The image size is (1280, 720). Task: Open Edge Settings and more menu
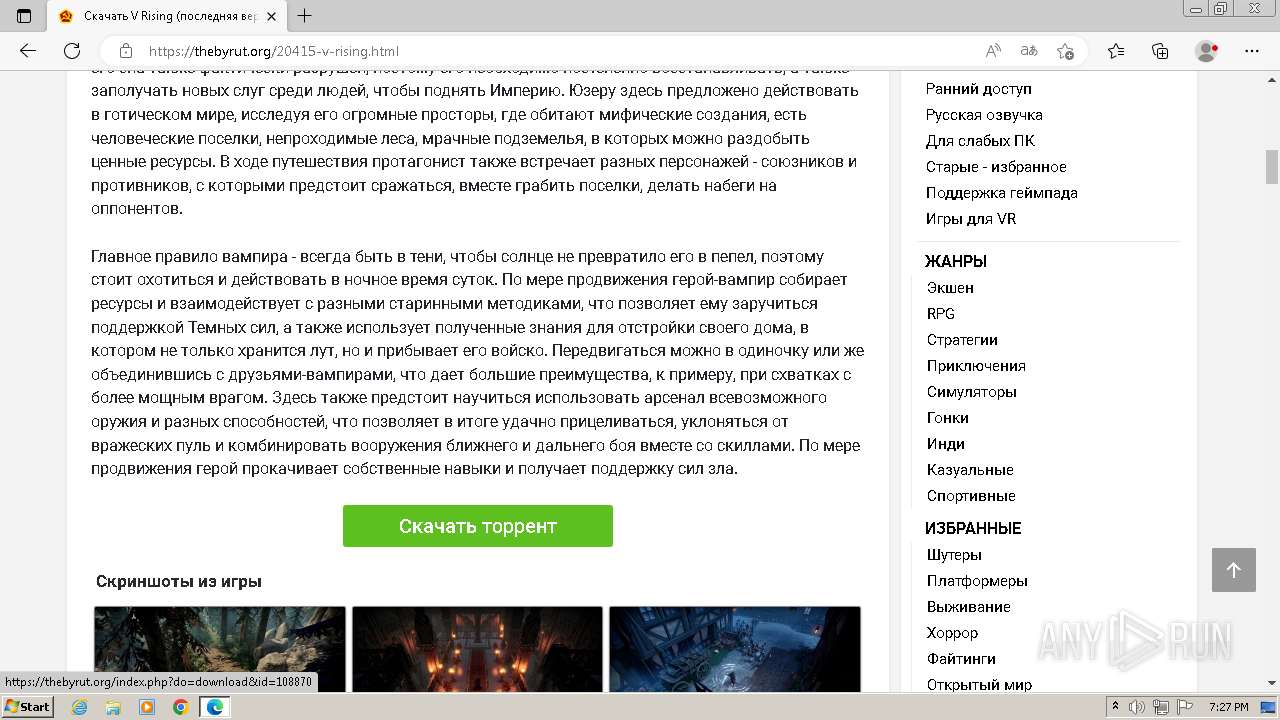coord(1252,51)
